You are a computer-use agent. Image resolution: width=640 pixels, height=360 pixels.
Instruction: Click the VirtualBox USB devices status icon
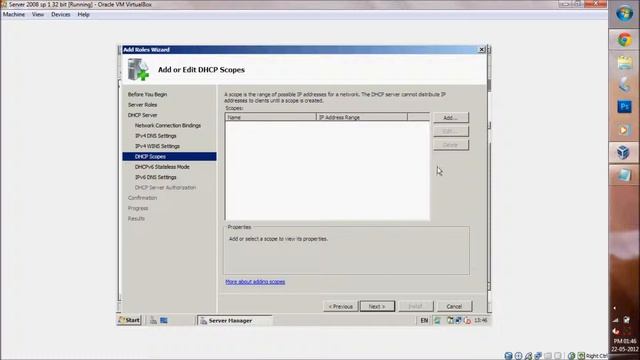point(529,356)
